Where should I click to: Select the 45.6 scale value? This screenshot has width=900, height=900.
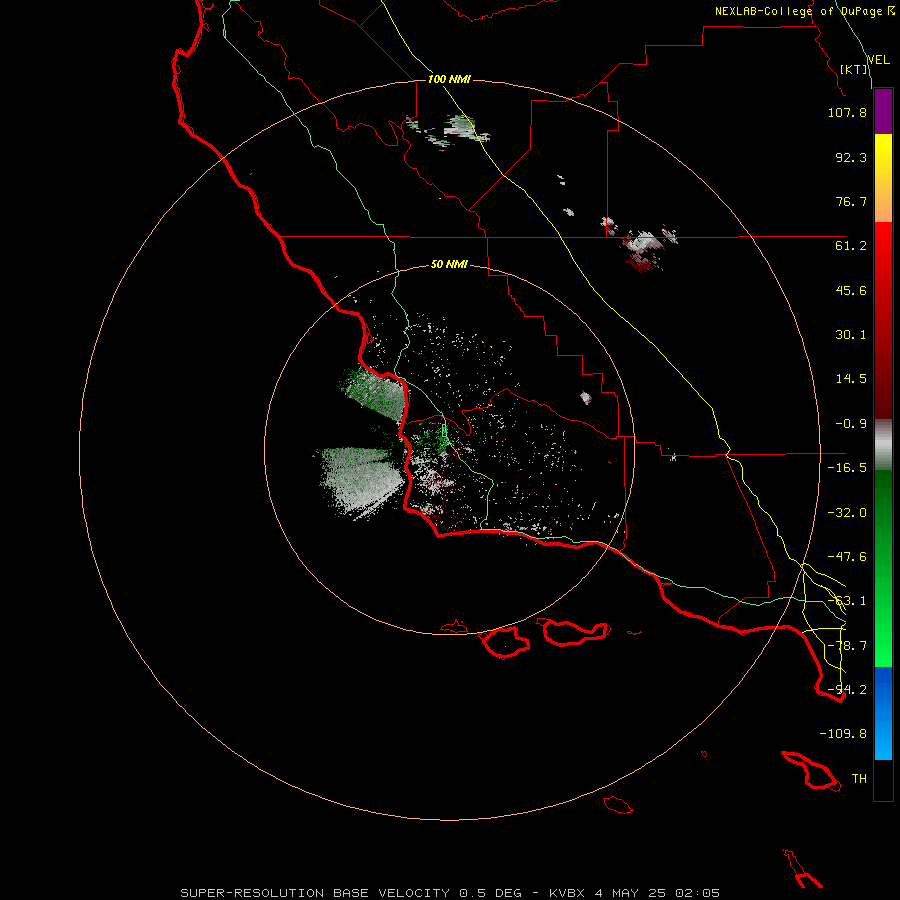tap(851, 290)
